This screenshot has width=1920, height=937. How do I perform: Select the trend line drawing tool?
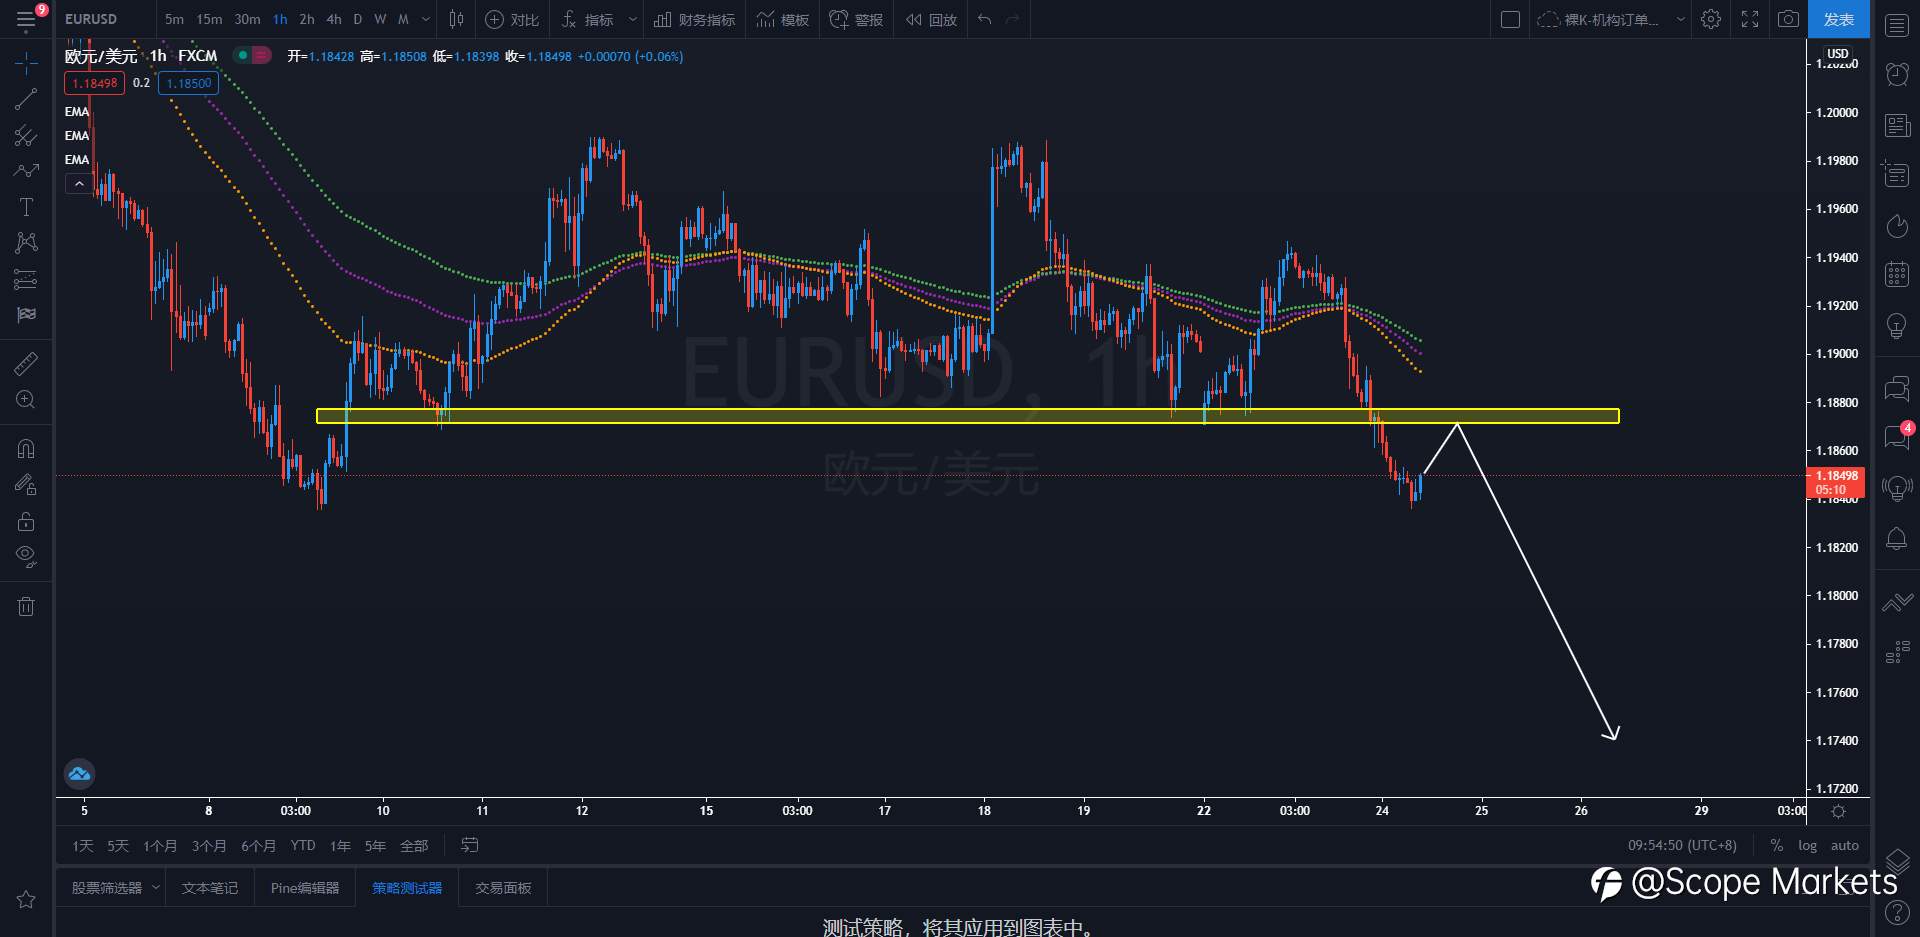point(27,99)
